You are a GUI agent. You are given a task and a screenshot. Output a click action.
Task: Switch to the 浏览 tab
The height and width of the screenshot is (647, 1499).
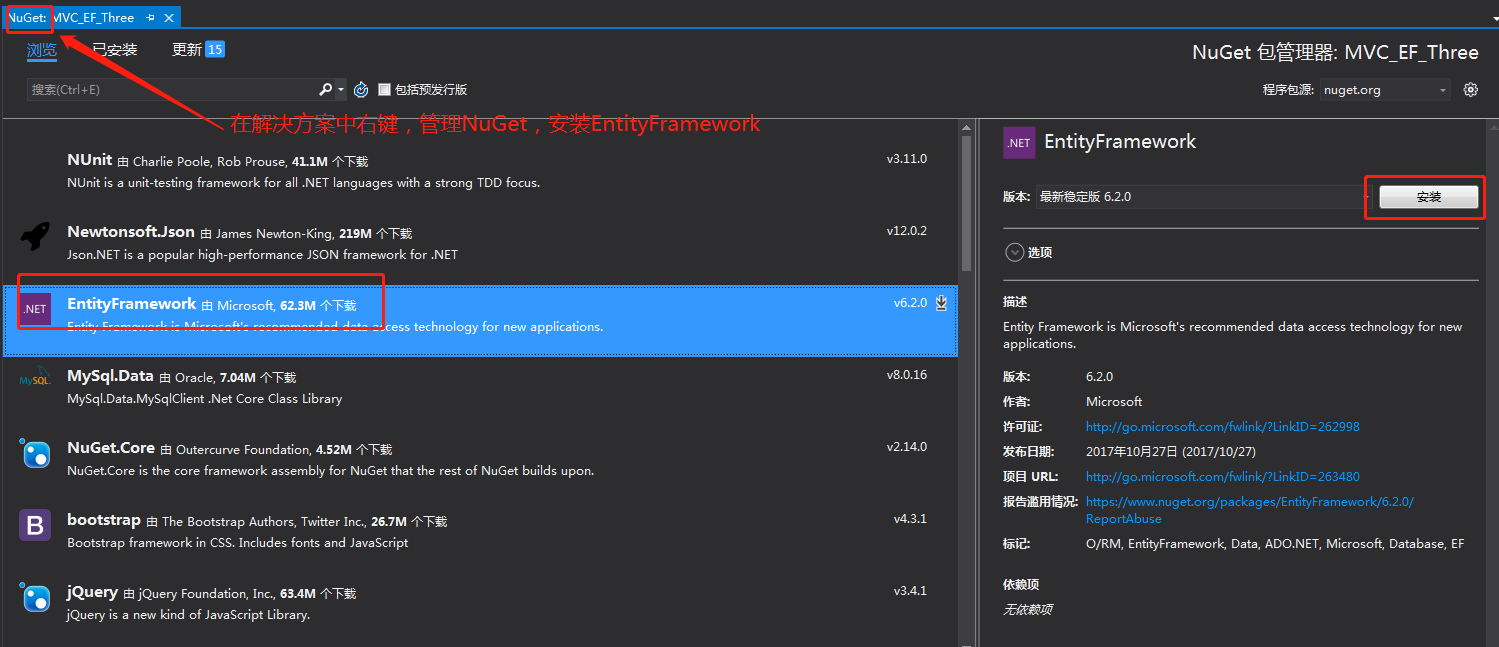point(42,50)
